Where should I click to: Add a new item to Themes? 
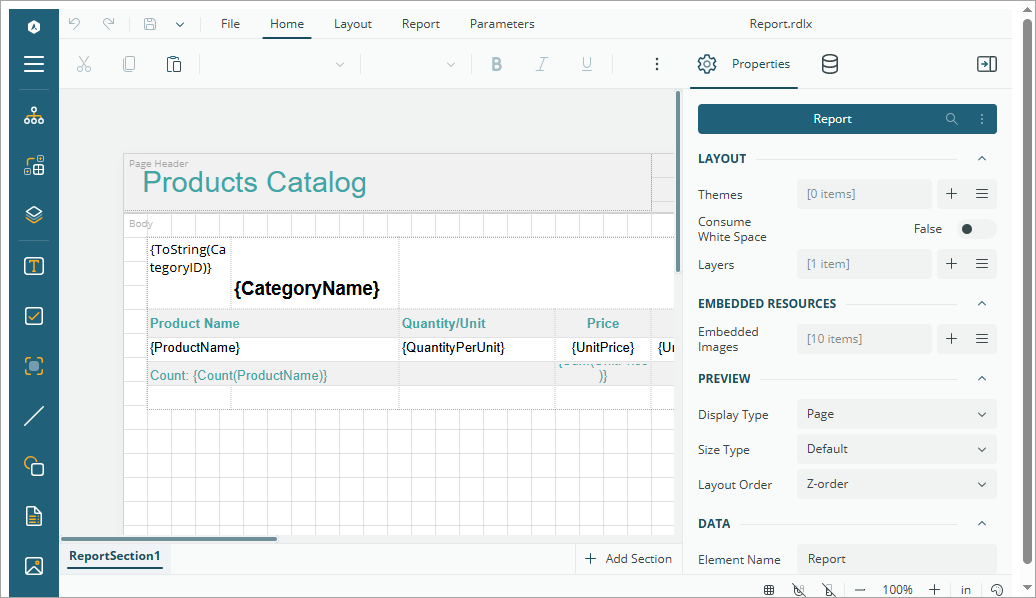pos(951,194)
